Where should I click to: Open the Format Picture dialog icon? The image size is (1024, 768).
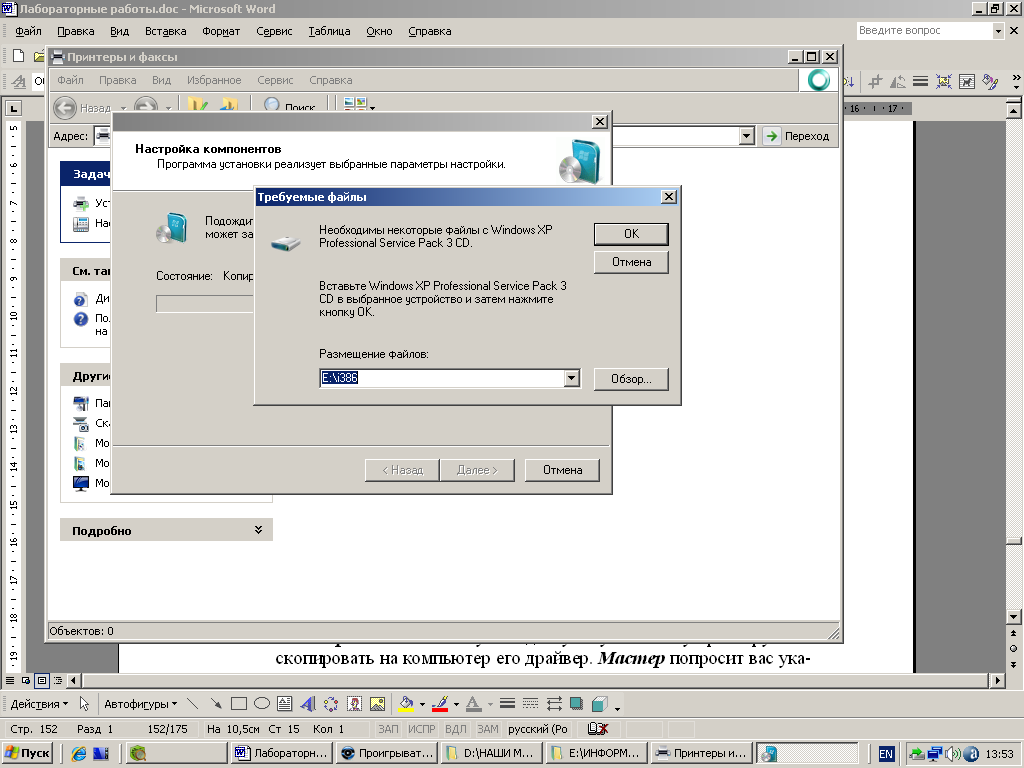990,82
